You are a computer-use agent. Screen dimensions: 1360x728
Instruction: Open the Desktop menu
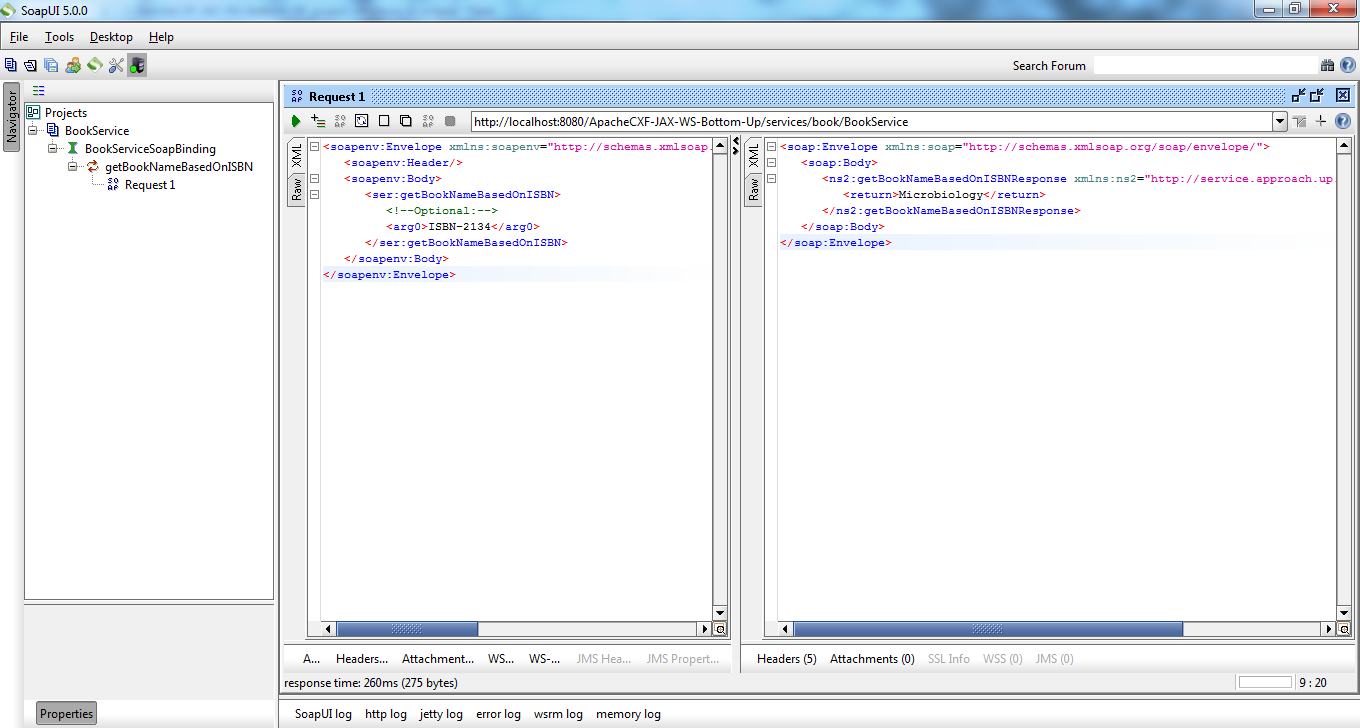111,37
